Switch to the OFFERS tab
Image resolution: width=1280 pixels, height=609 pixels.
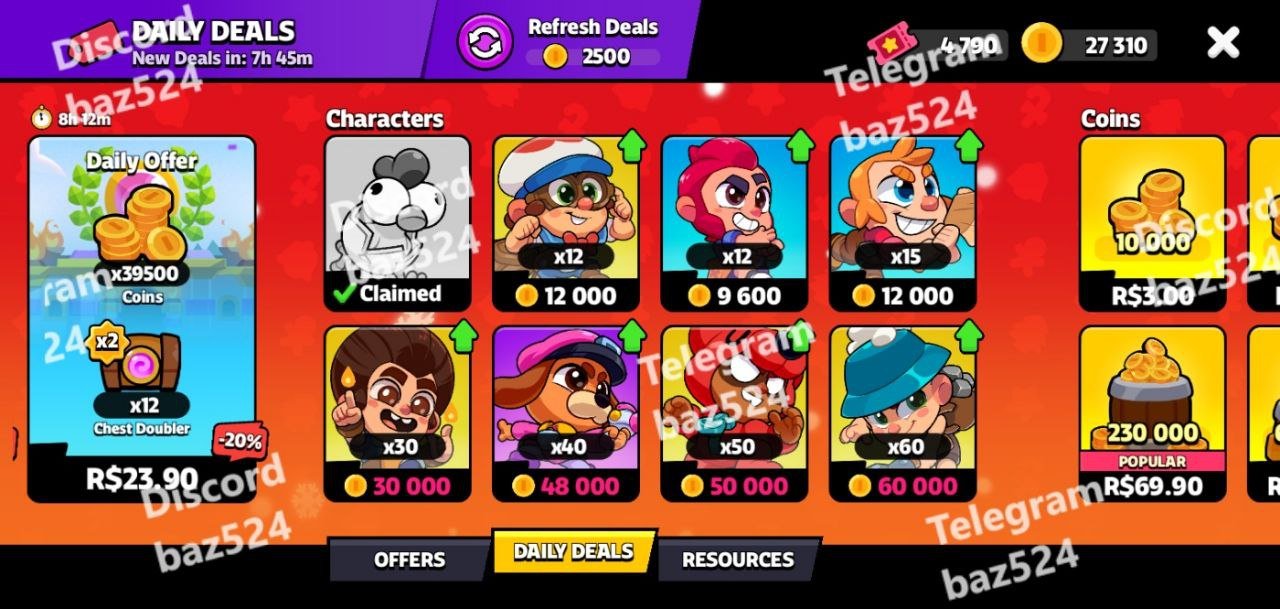409,560
